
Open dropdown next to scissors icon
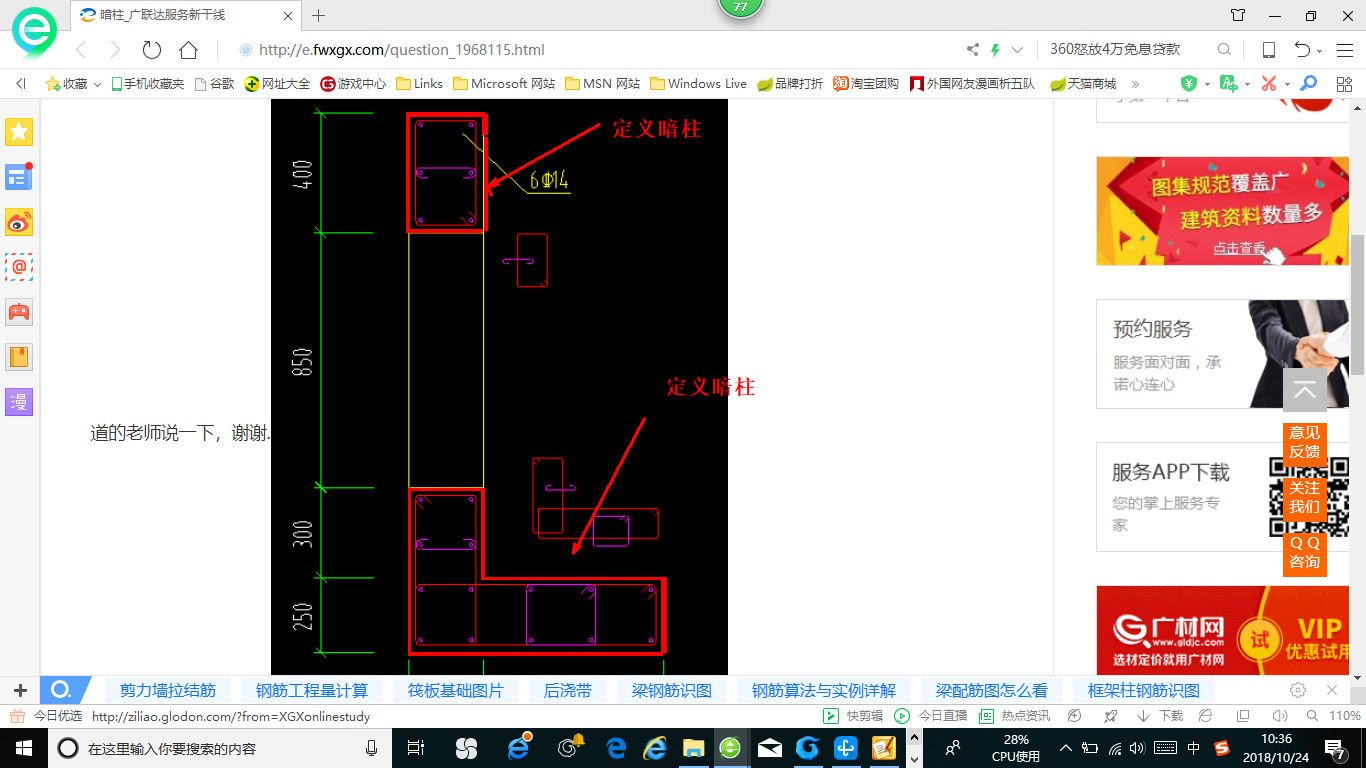pyautogui.click(x=1286, y=84)
